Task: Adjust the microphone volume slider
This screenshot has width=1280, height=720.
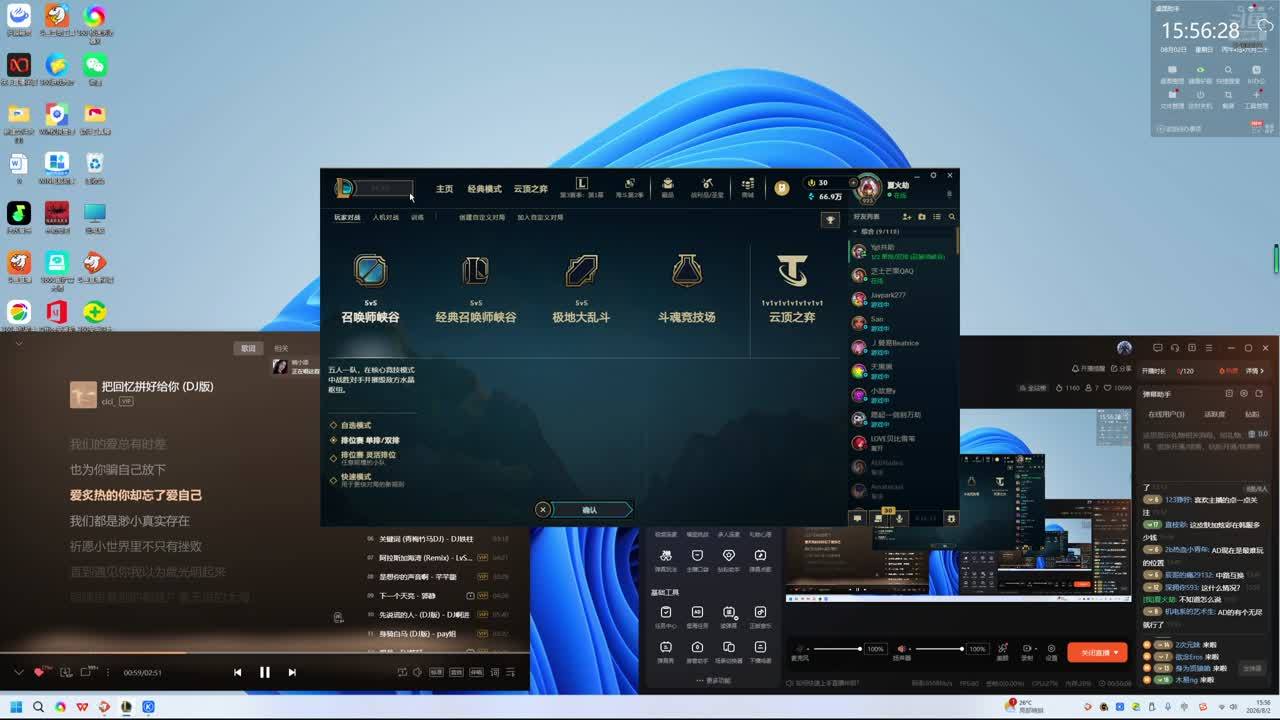Action: coord(838,649)
